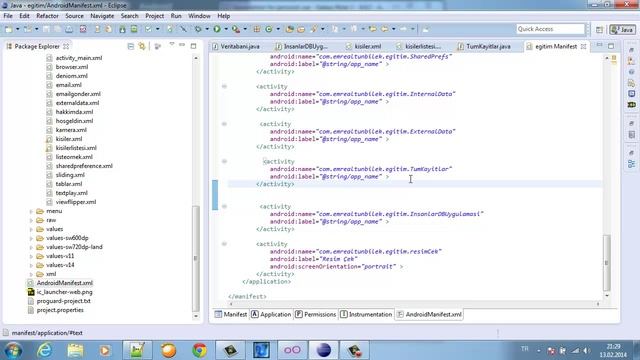Click the New file toolbar icon
Viewport: 640px width, 360px height.
8,29
